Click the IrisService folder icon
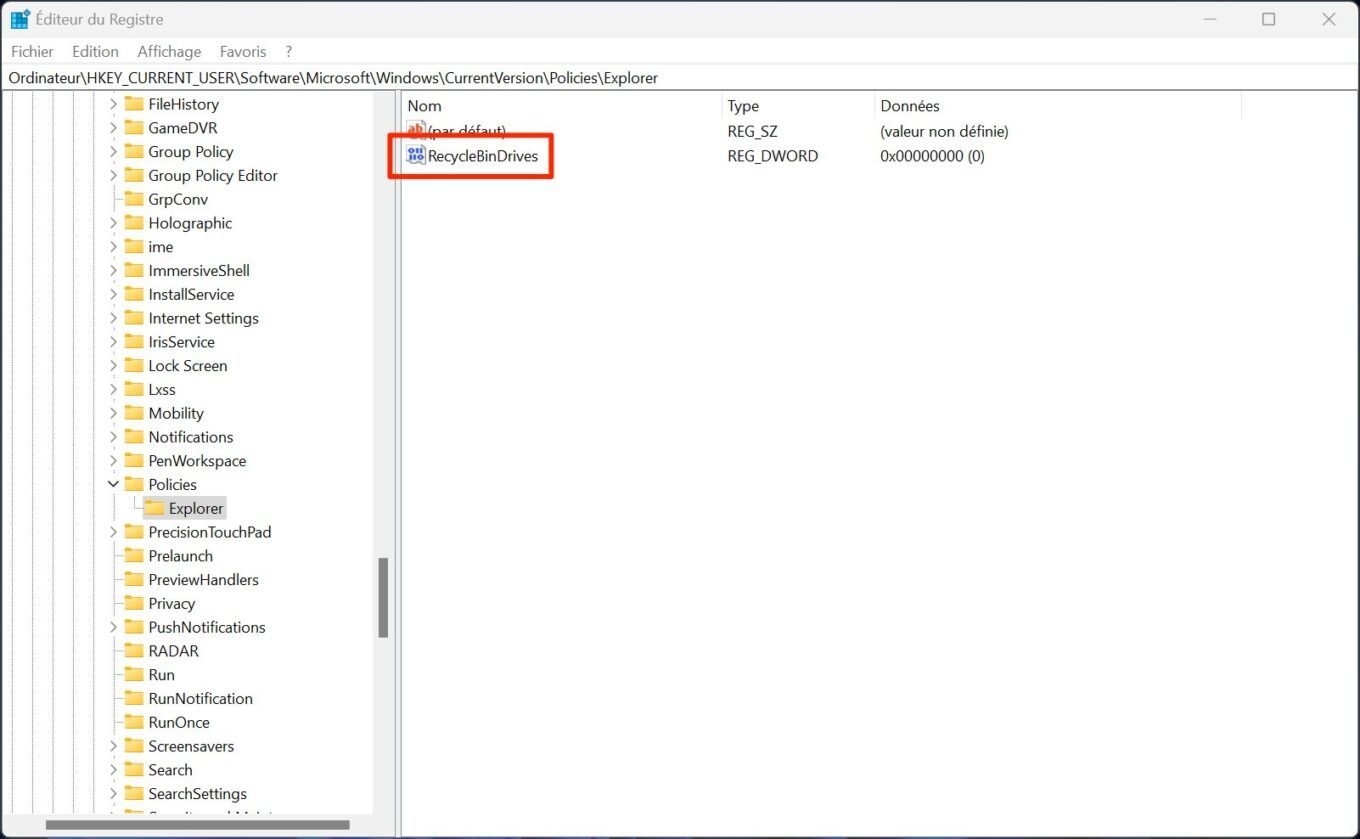Image resolution: width=1360 pixels, height=839 pixels. (134, 342)
